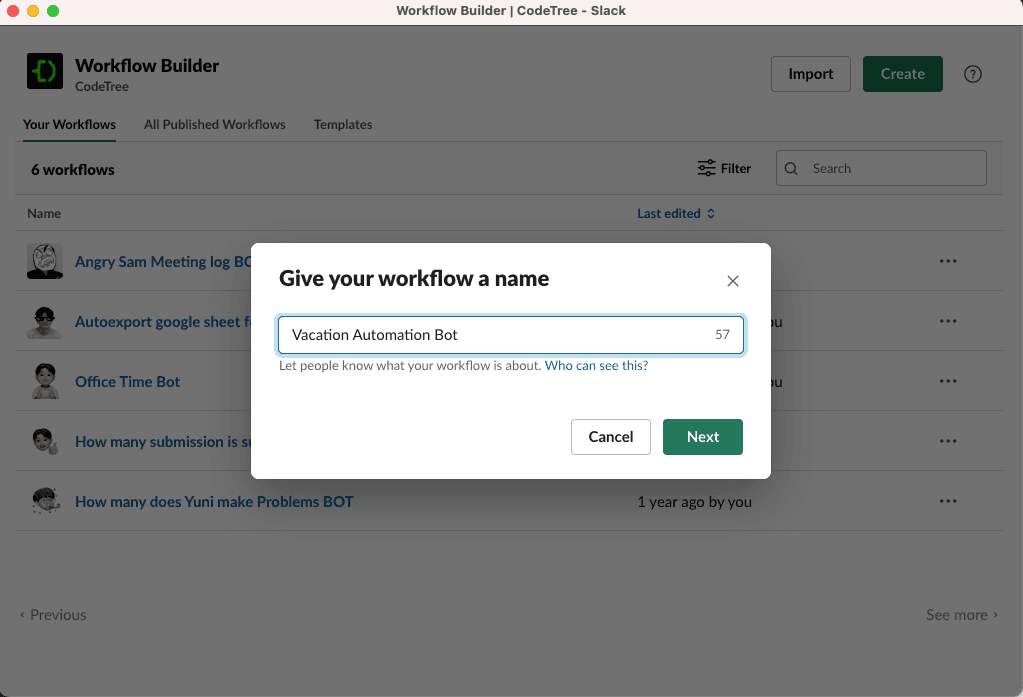Click the Yuni make Problems BOT avatar
Image resolution: width=1023 pixels, height=697 pixels.
coord(45,502)
